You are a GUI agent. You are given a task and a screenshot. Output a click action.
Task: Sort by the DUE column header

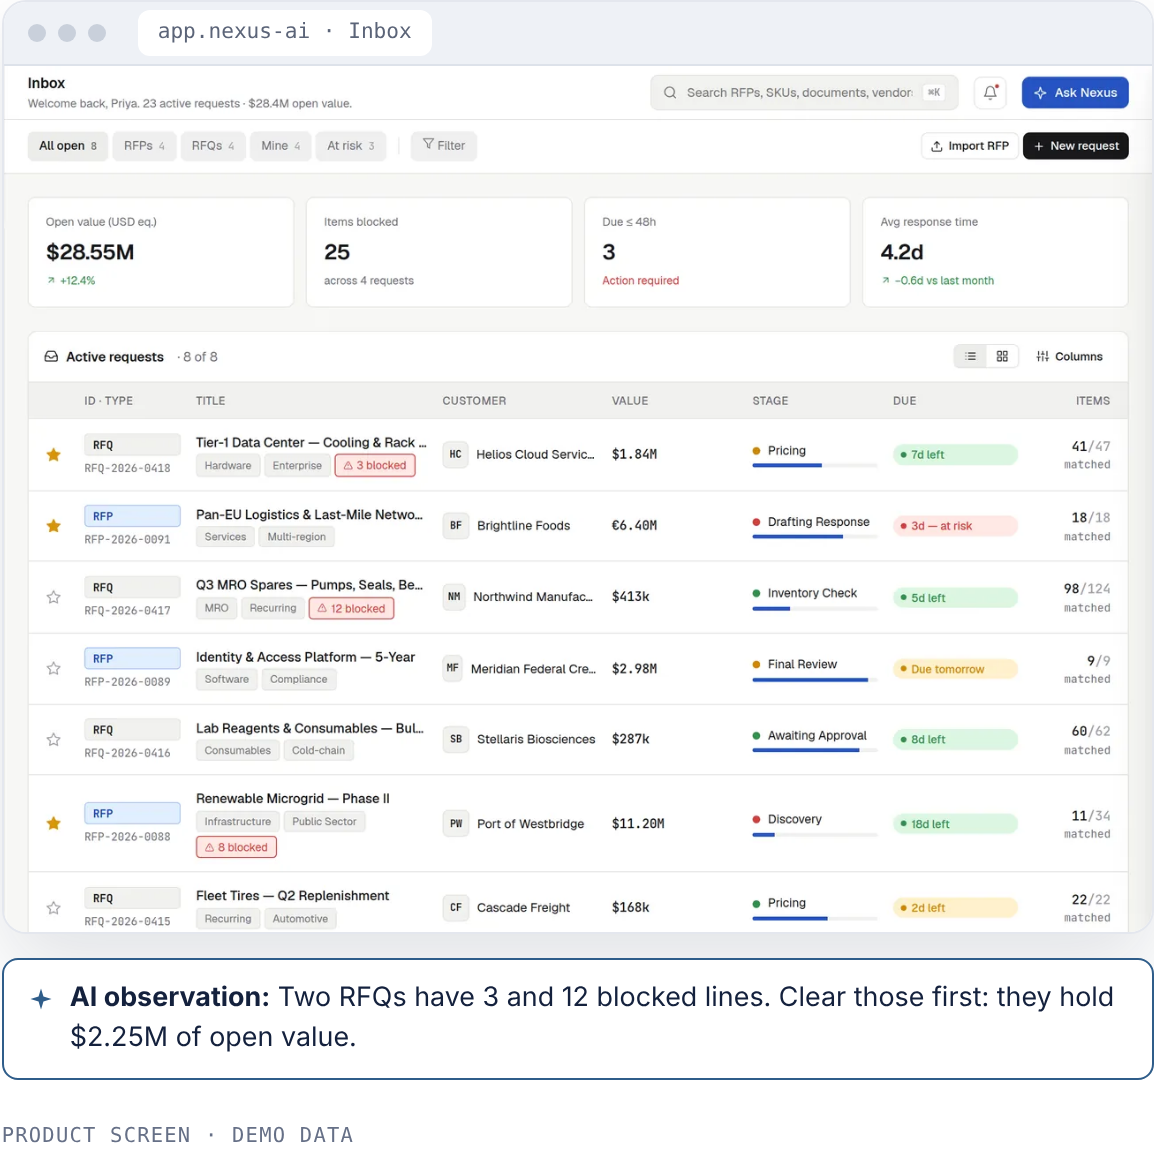905,400
